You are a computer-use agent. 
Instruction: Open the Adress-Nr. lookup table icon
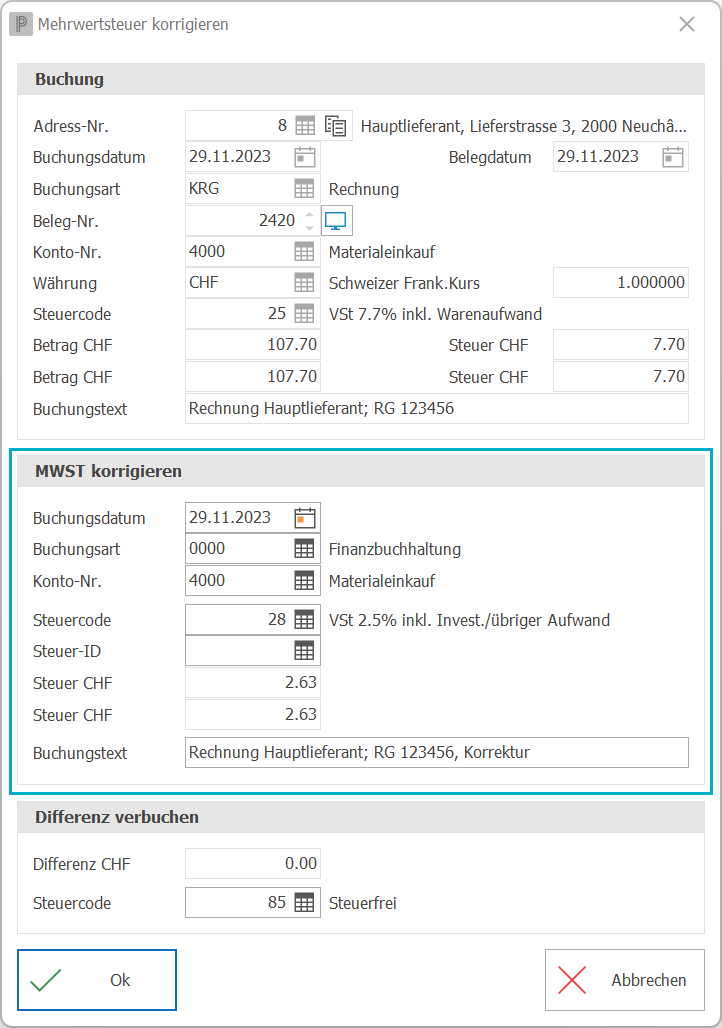[305, 125]
